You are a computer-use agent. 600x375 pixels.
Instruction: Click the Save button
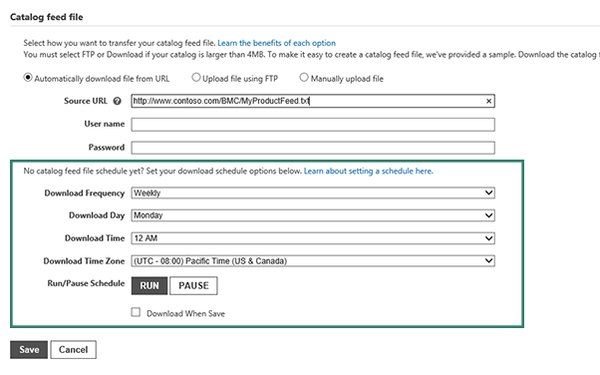tap(29, 350)
